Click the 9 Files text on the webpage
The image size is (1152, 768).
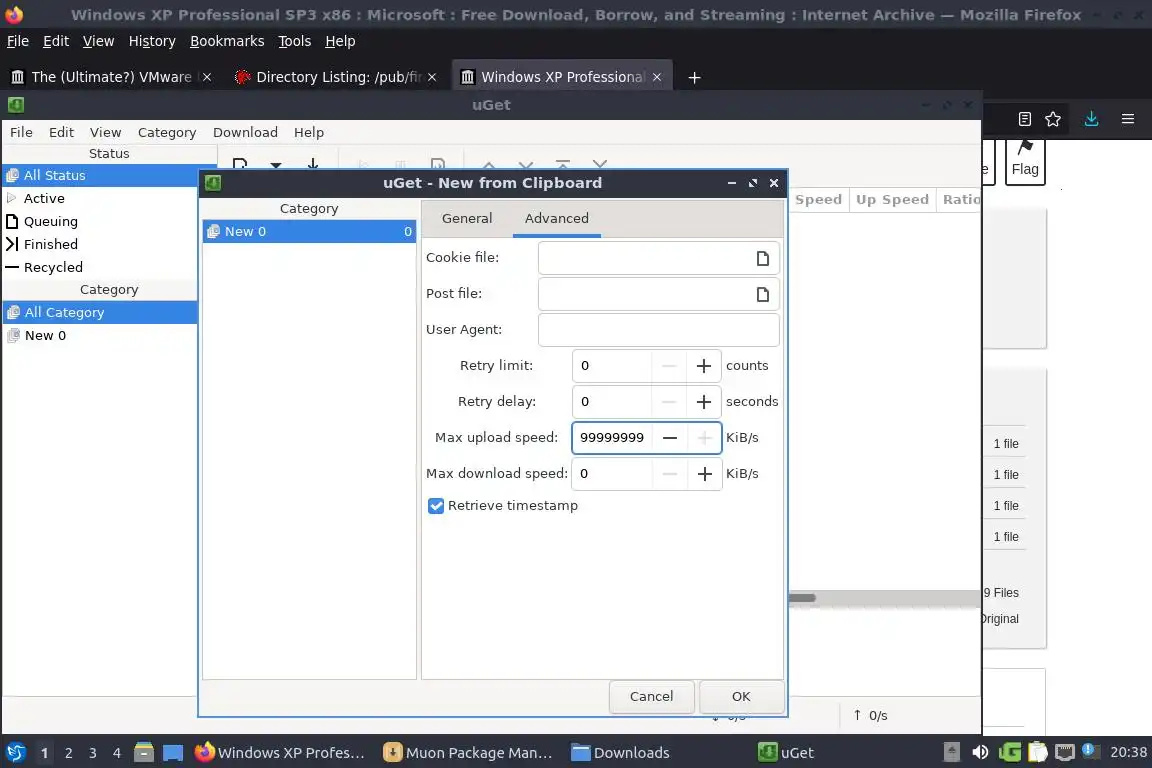pos(1001,592)
